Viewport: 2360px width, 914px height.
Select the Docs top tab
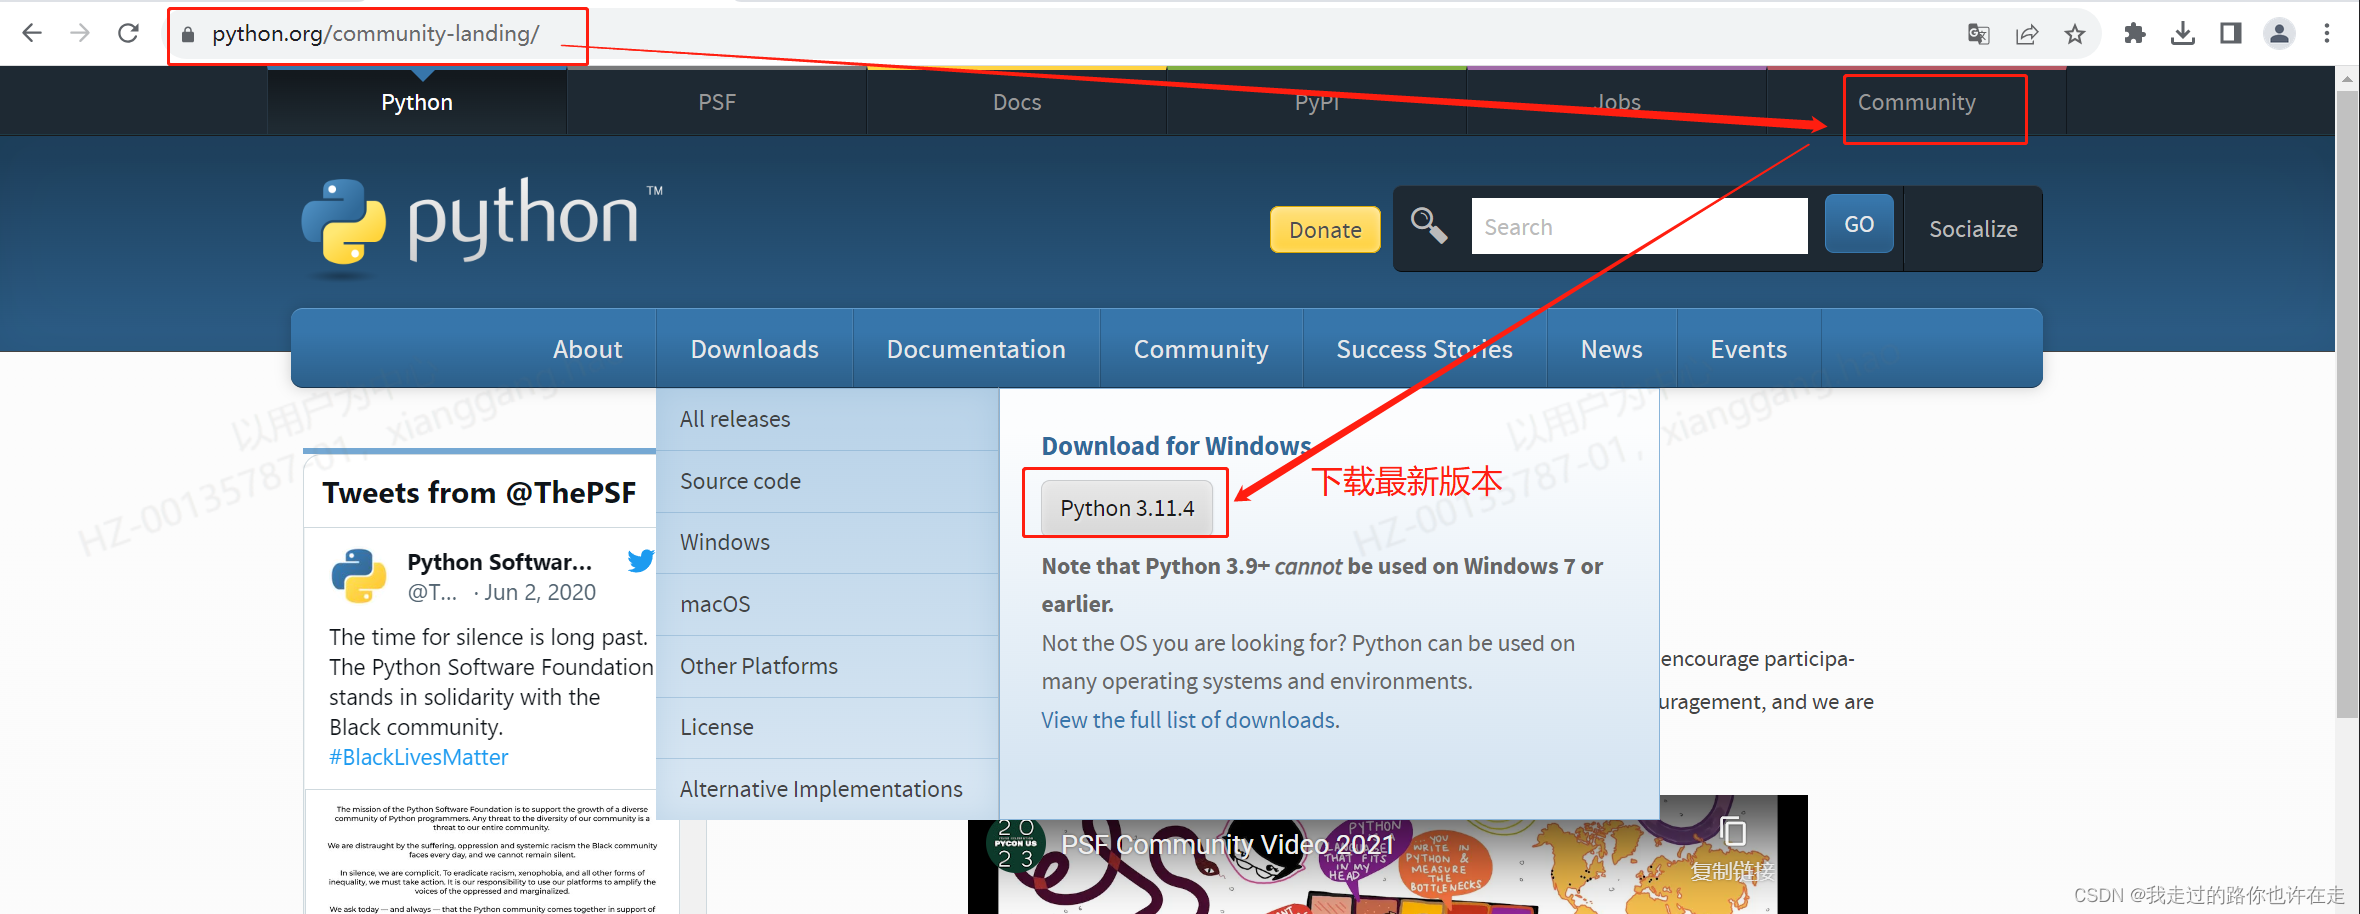[x=1017, y=102]
